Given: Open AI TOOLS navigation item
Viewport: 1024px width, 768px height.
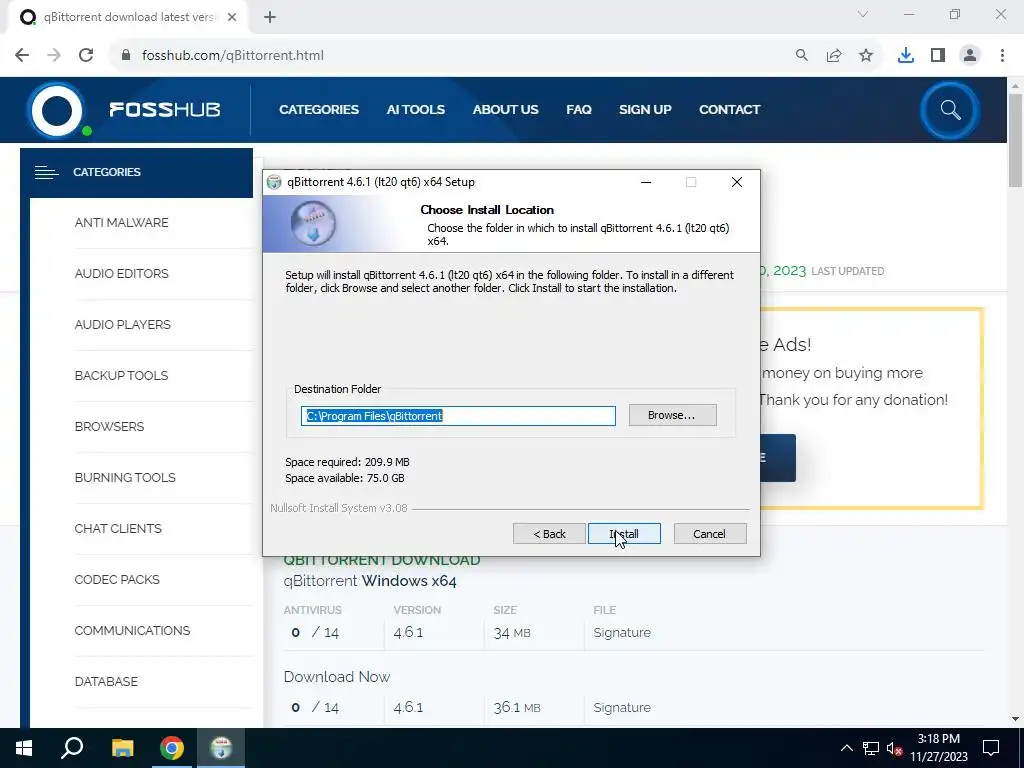Looking at the screenshot, I should 415,110.
